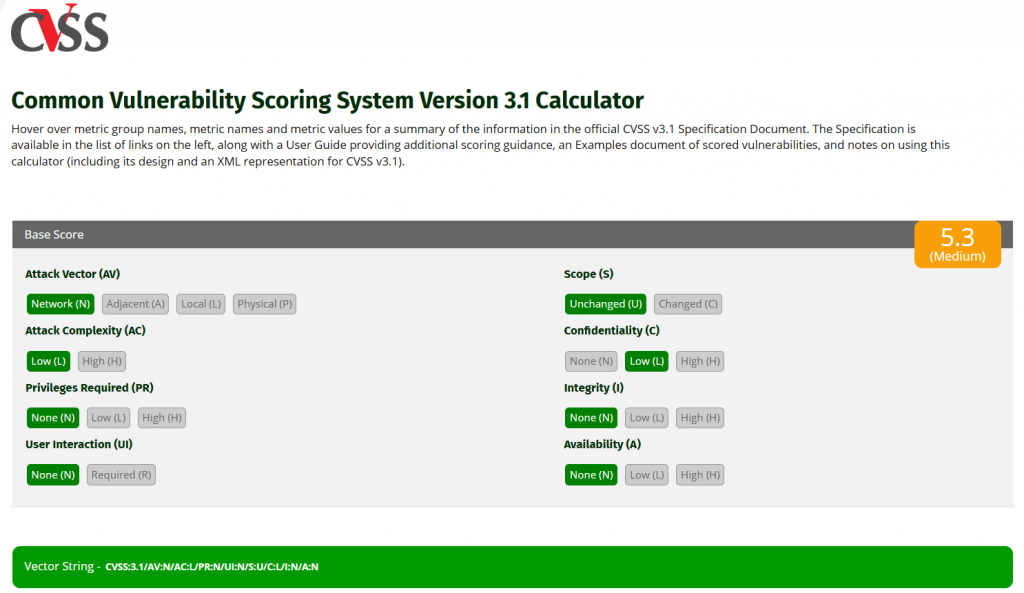The height and width of the screenshot is (593, 1024).
Task: Set Integrity to High (H)
Action: [700, 418]
